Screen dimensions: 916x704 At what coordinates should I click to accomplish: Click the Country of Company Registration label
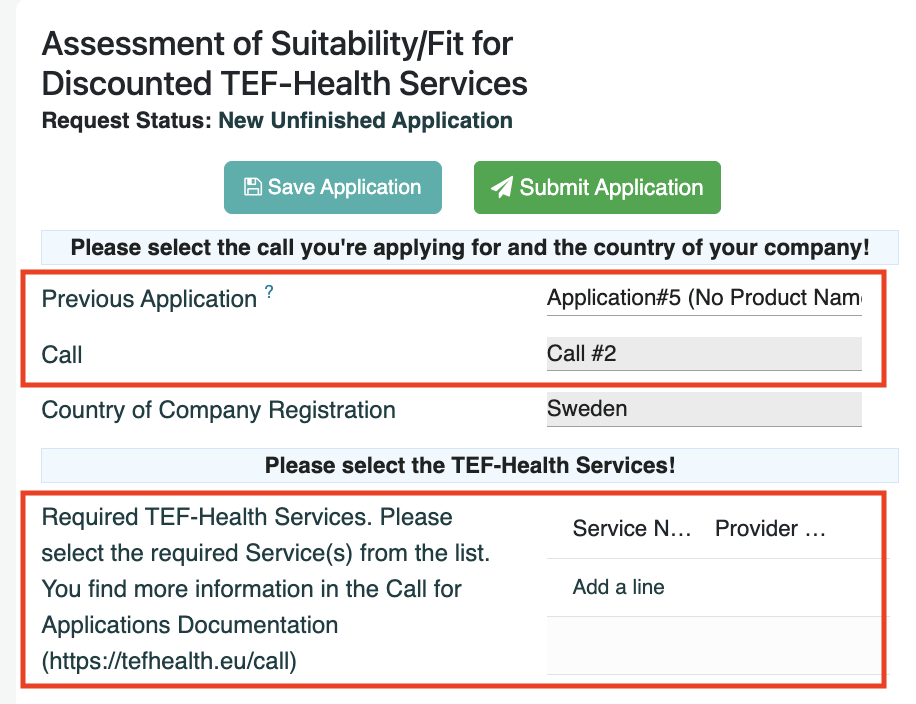coord(218,410)
